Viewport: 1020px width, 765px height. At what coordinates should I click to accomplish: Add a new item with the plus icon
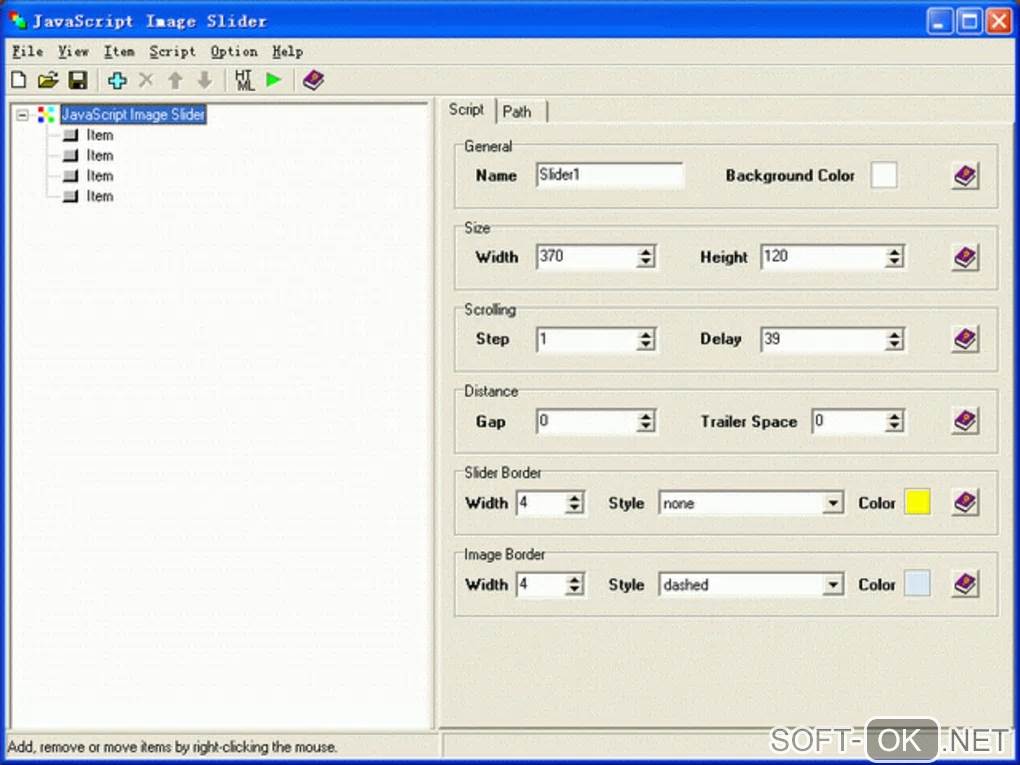[x=117, y=80]
